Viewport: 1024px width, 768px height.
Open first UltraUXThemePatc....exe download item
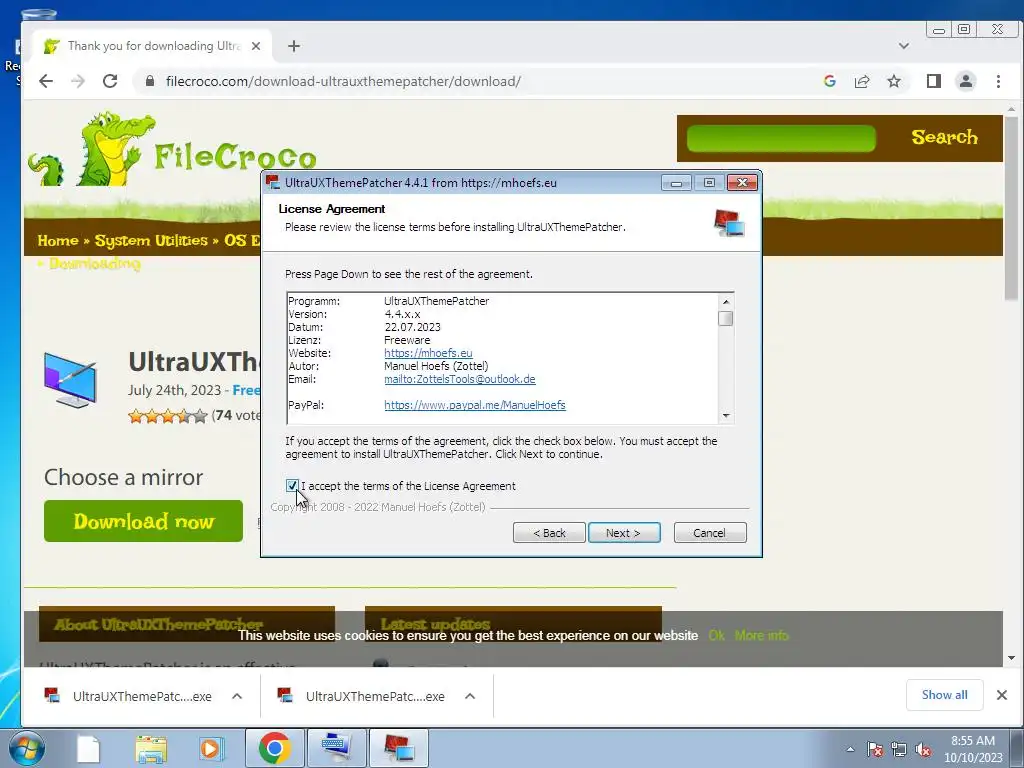coord(129,696)
